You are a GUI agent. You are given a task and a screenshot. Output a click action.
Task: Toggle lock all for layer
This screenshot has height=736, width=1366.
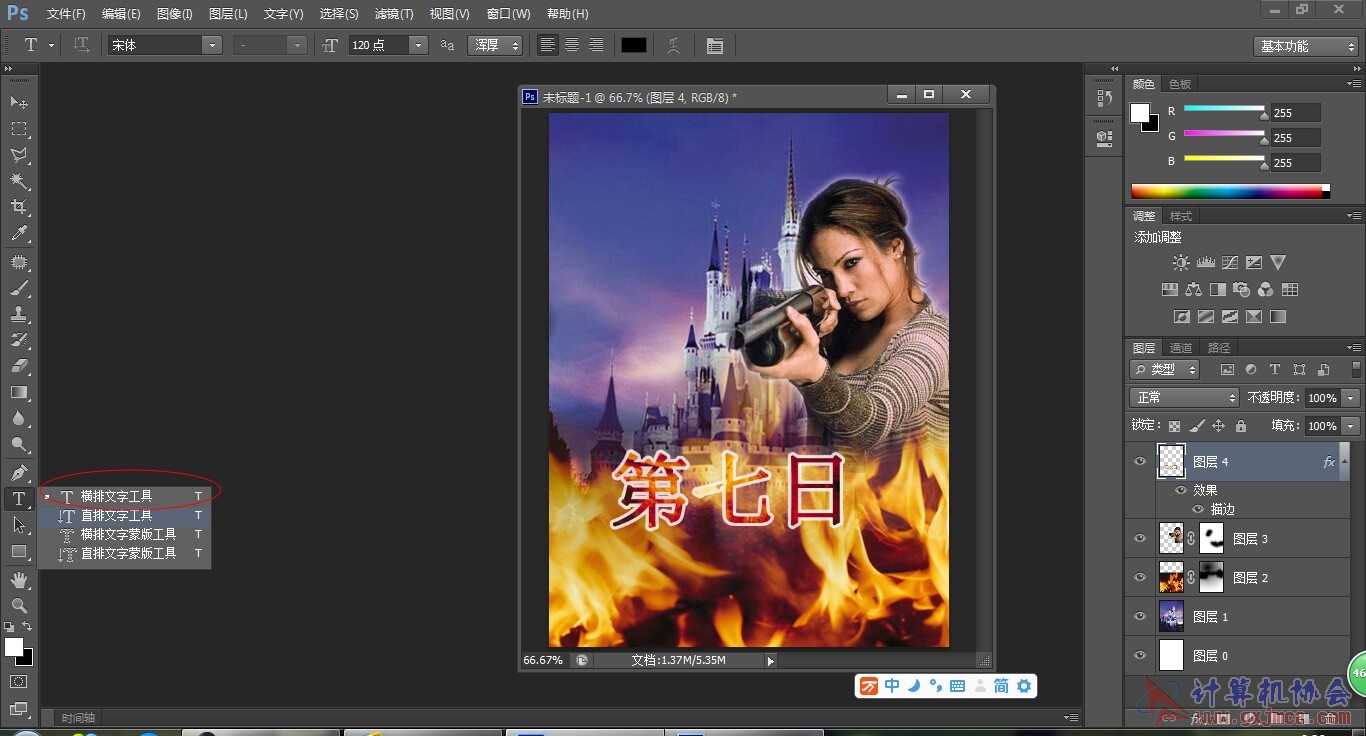[x=1240, y=426]
